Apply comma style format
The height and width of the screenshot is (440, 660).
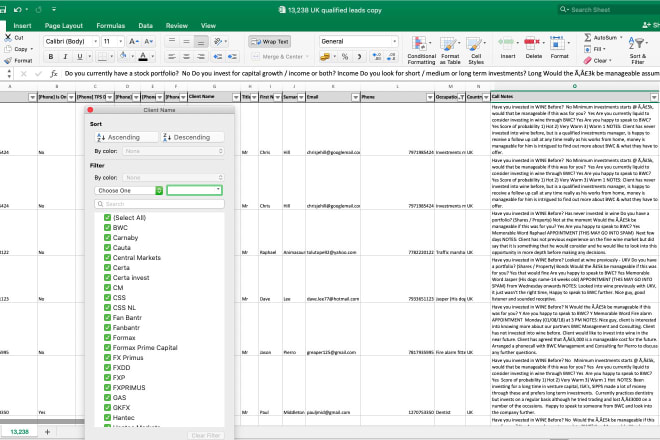pos(359,56)
